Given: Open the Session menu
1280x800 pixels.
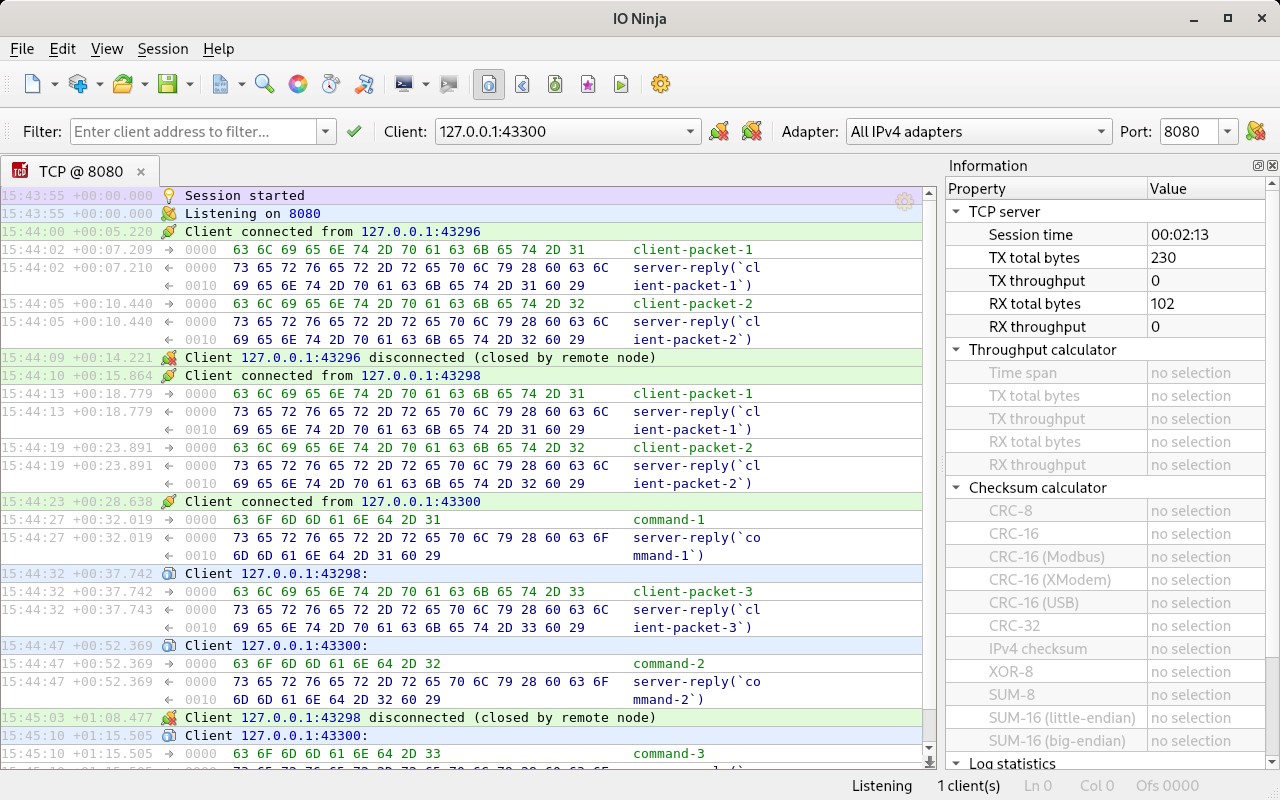Looking at the screenshot, I should [x=162, y=48].
